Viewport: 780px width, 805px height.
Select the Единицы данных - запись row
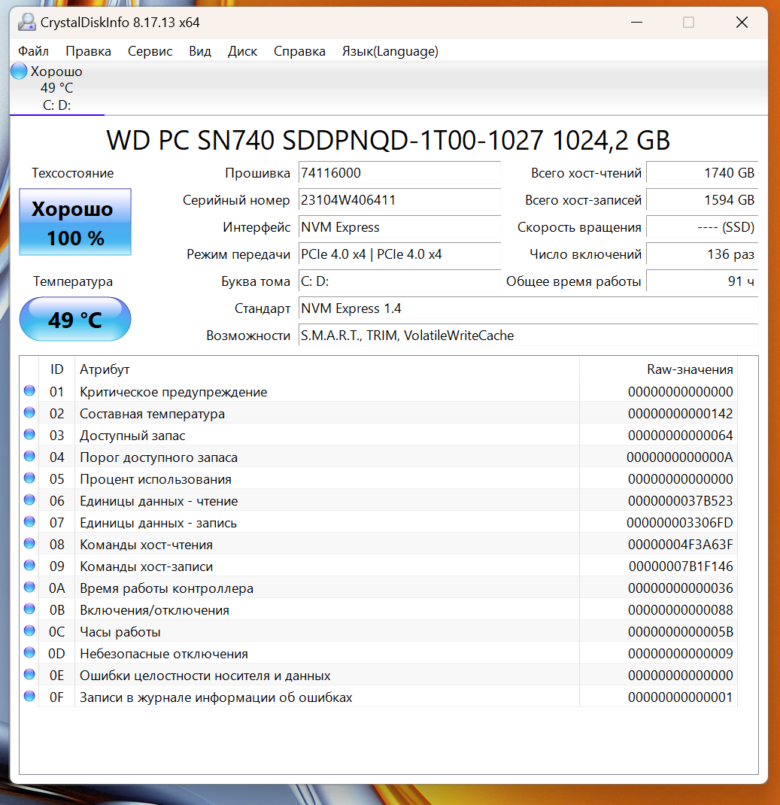[x=378, y=523]
